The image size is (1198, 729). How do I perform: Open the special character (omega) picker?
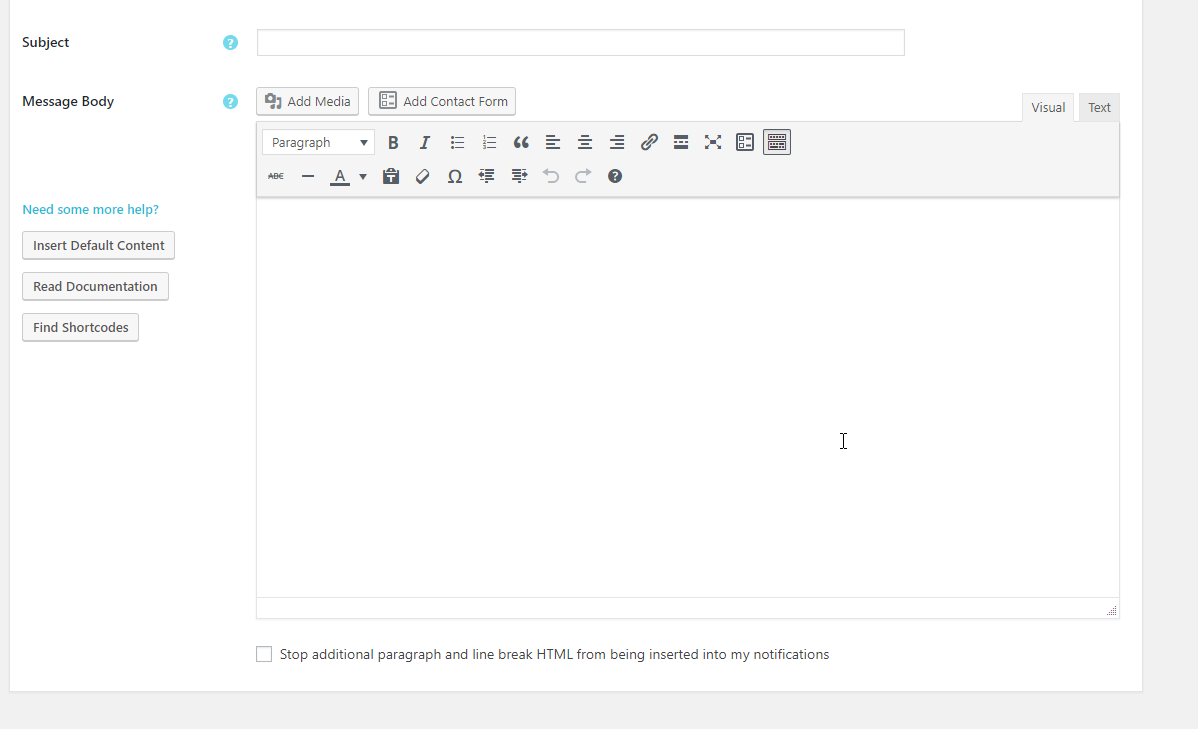pos(455,176)
